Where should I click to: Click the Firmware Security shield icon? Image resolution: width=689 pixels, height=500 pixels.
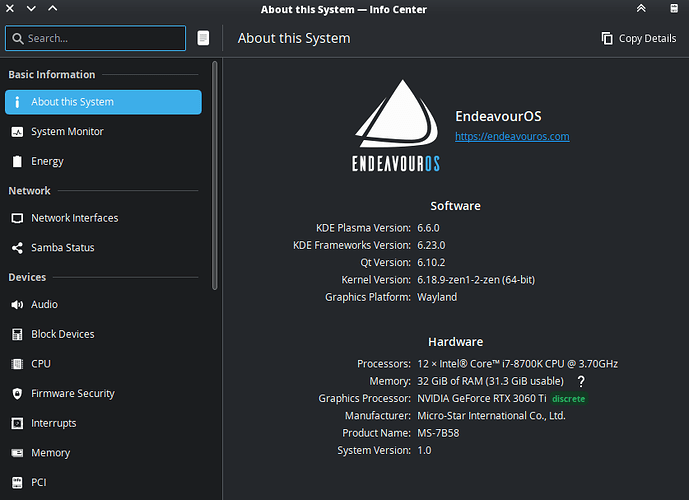(17, 394)
